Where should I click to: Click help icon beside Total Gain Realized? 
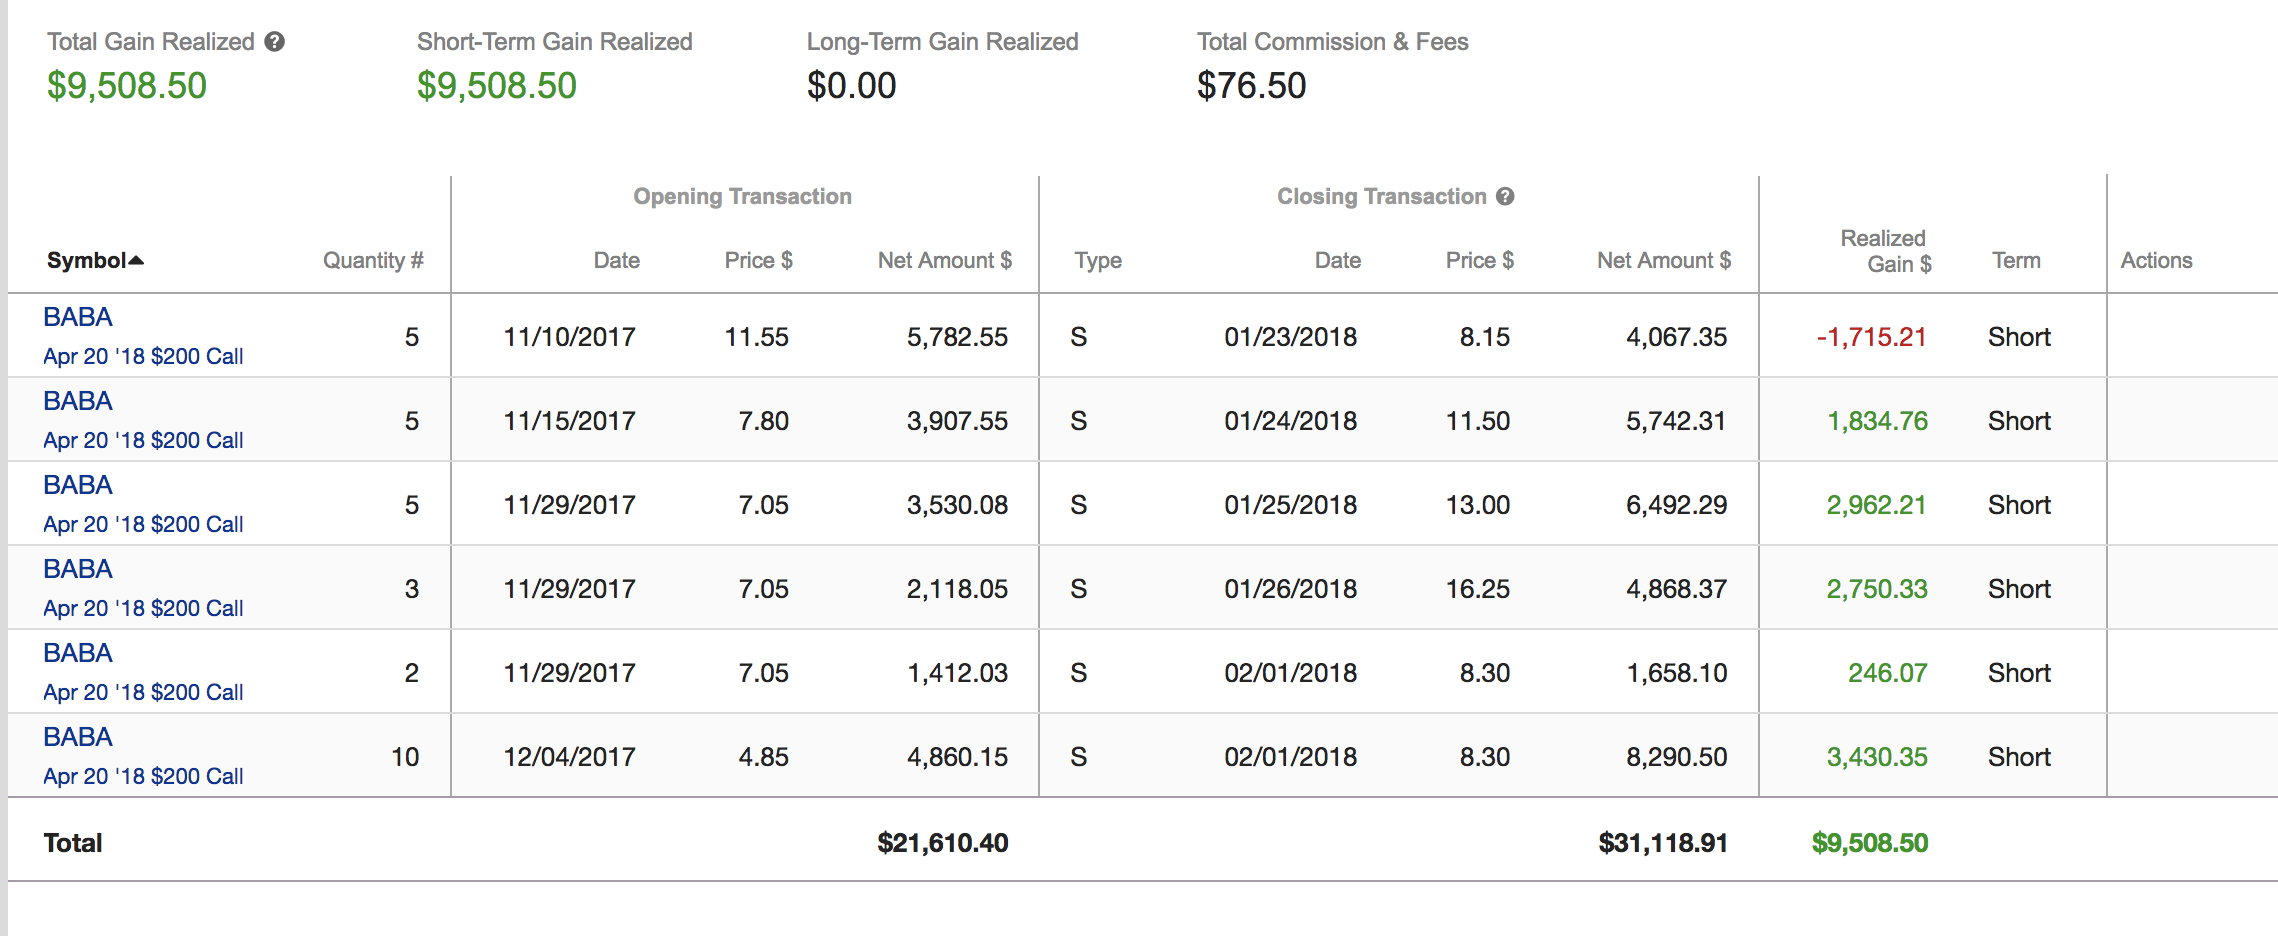[x=275, y=42]
